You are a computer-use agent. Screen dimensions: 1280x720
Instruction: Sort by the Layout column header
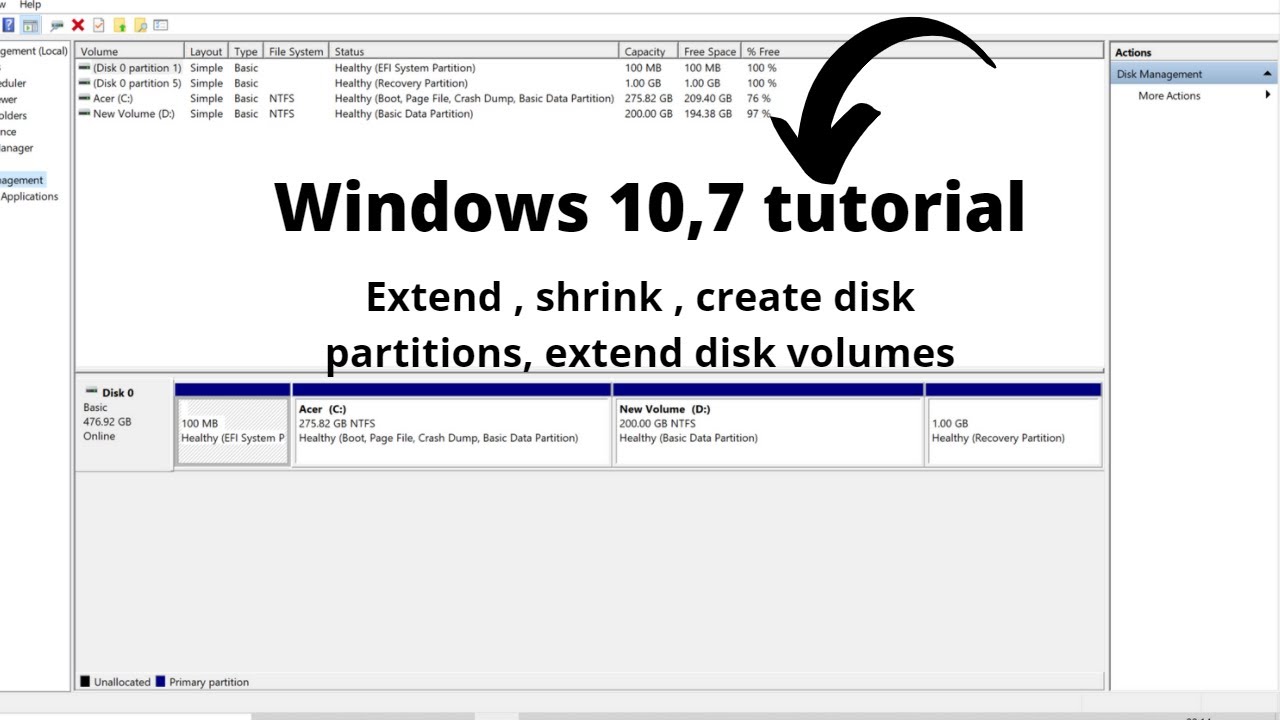pyautogui.click(x=207, y=52)
